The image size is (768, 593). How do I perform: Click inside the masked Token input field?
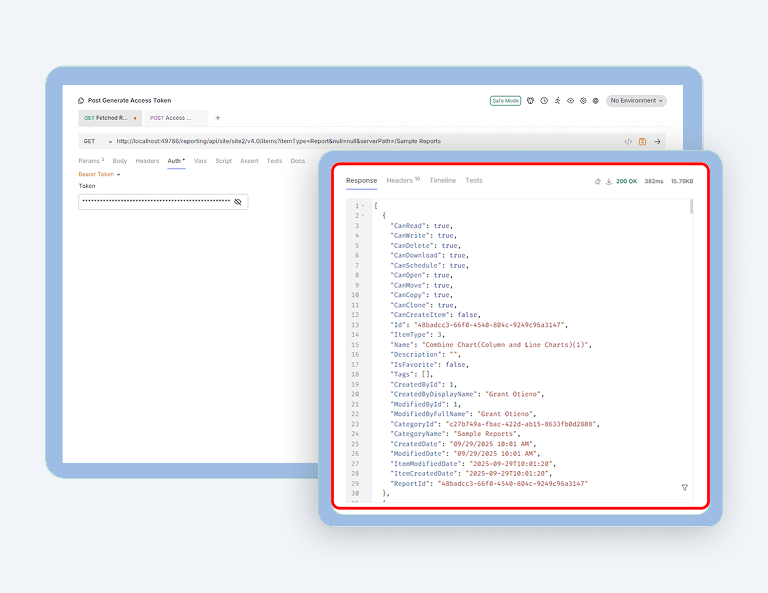pos(163,202)
